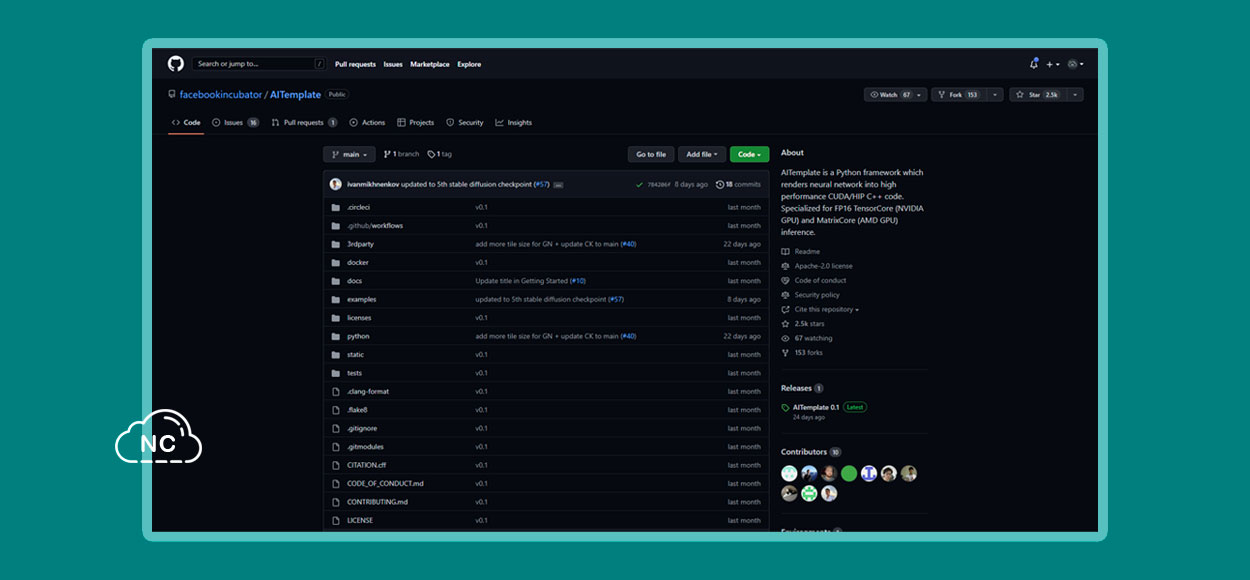Expand the Star lists dropdown arrow
The width and height of the screenshot is (1250, 580).
[x=1074, y=95]
